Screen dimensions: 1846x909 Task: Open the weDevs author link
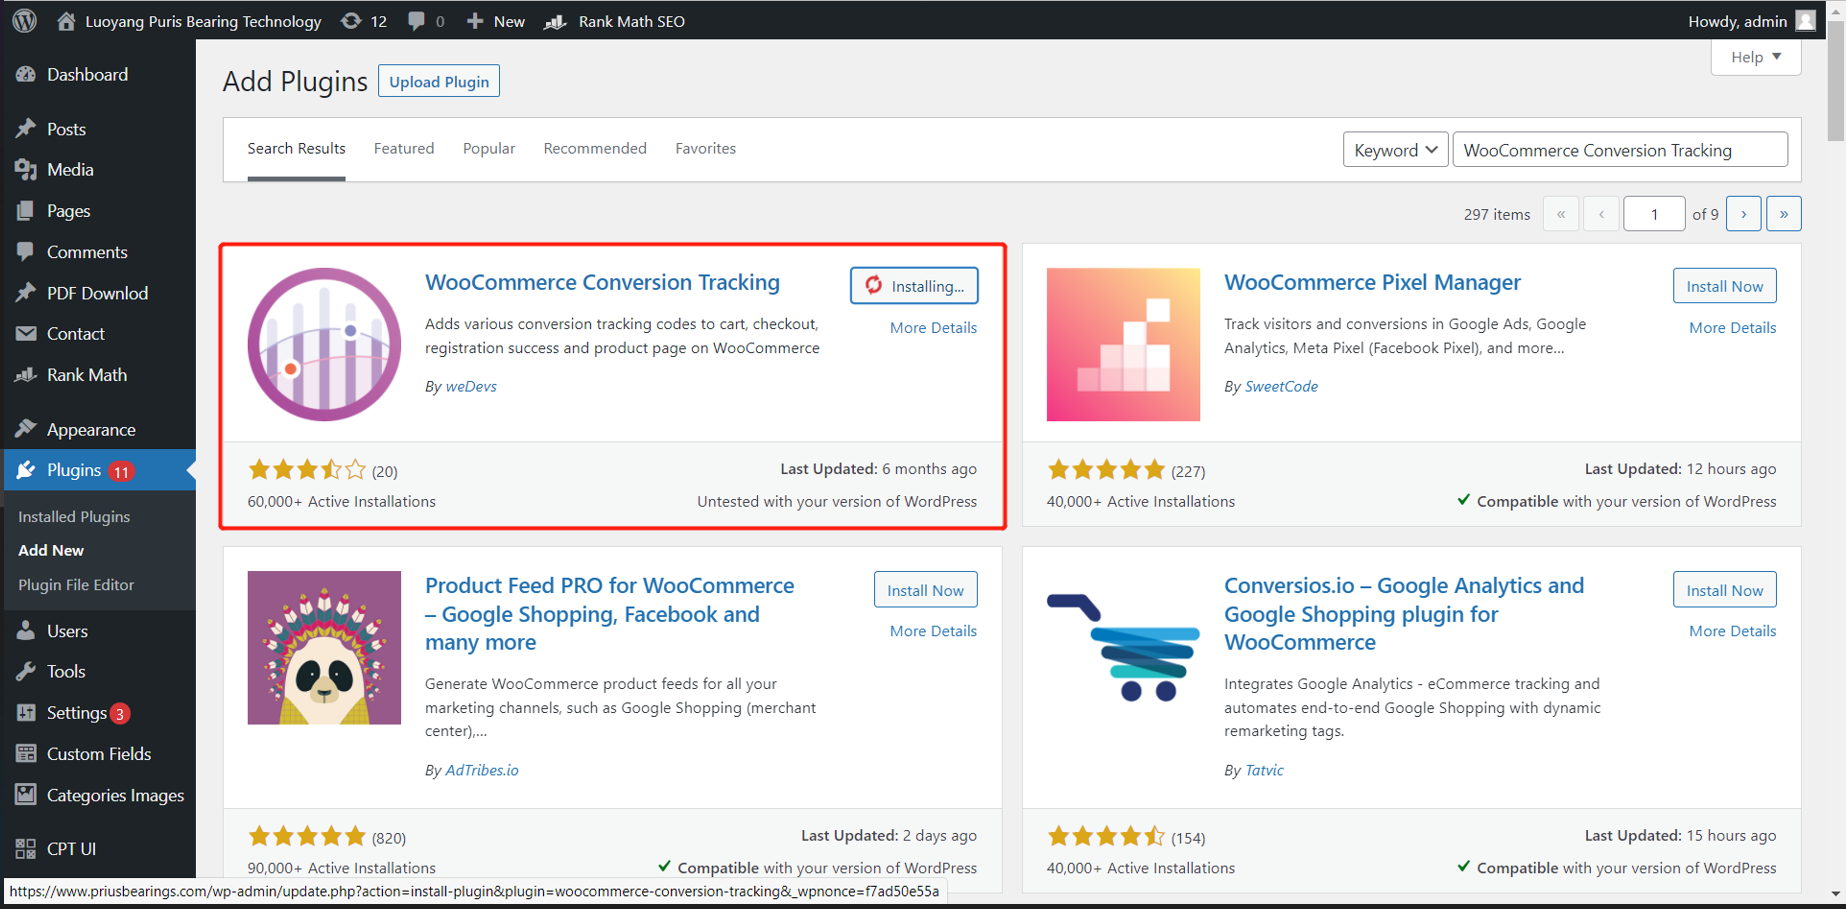(x=471, y=386)
